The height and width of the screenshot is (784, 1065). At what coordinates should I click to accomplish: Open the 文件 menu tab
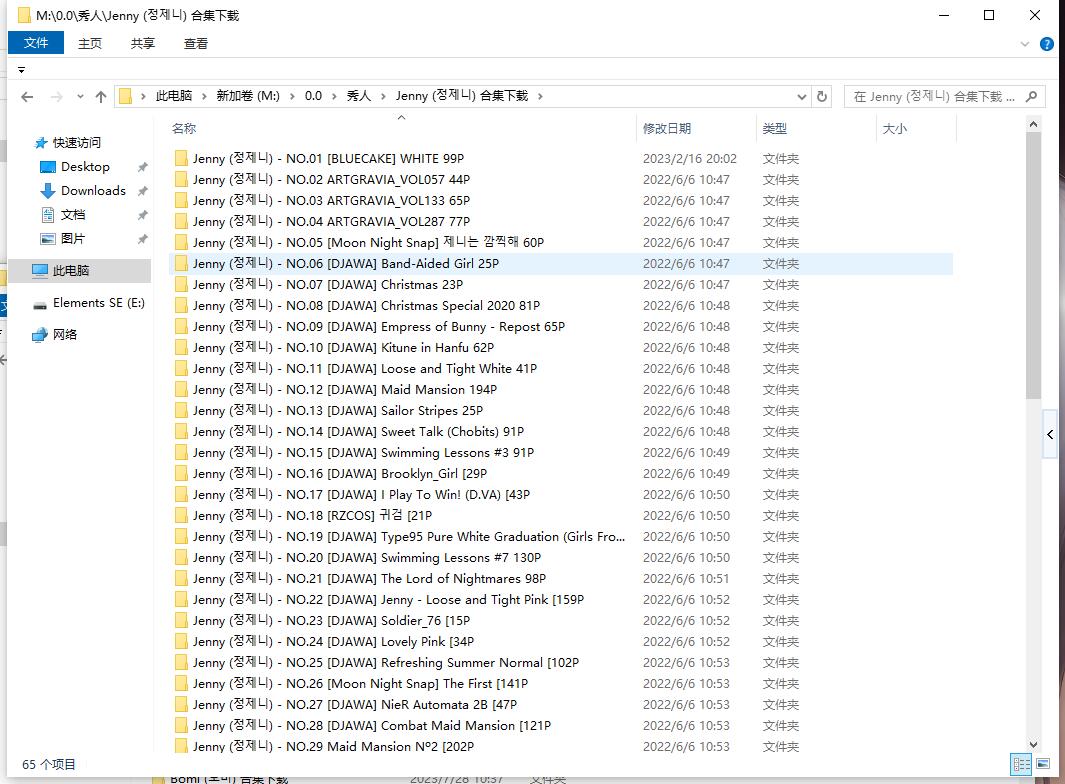pyautogui.click(x=36, y=43)
